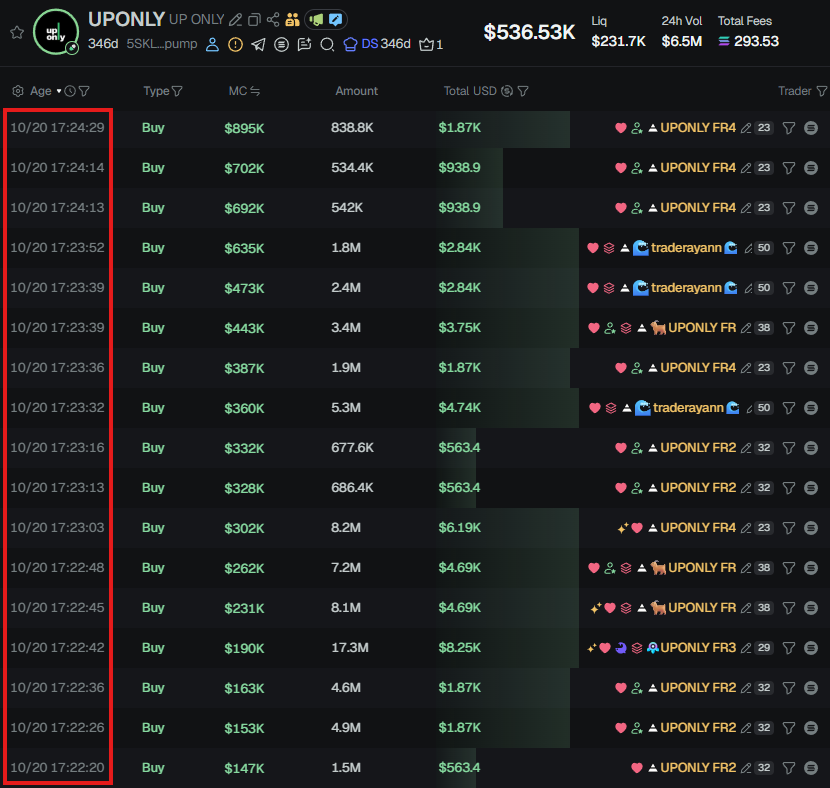
Task: Toggle pink heart in the 17:22:45 row
Action: 610,608
